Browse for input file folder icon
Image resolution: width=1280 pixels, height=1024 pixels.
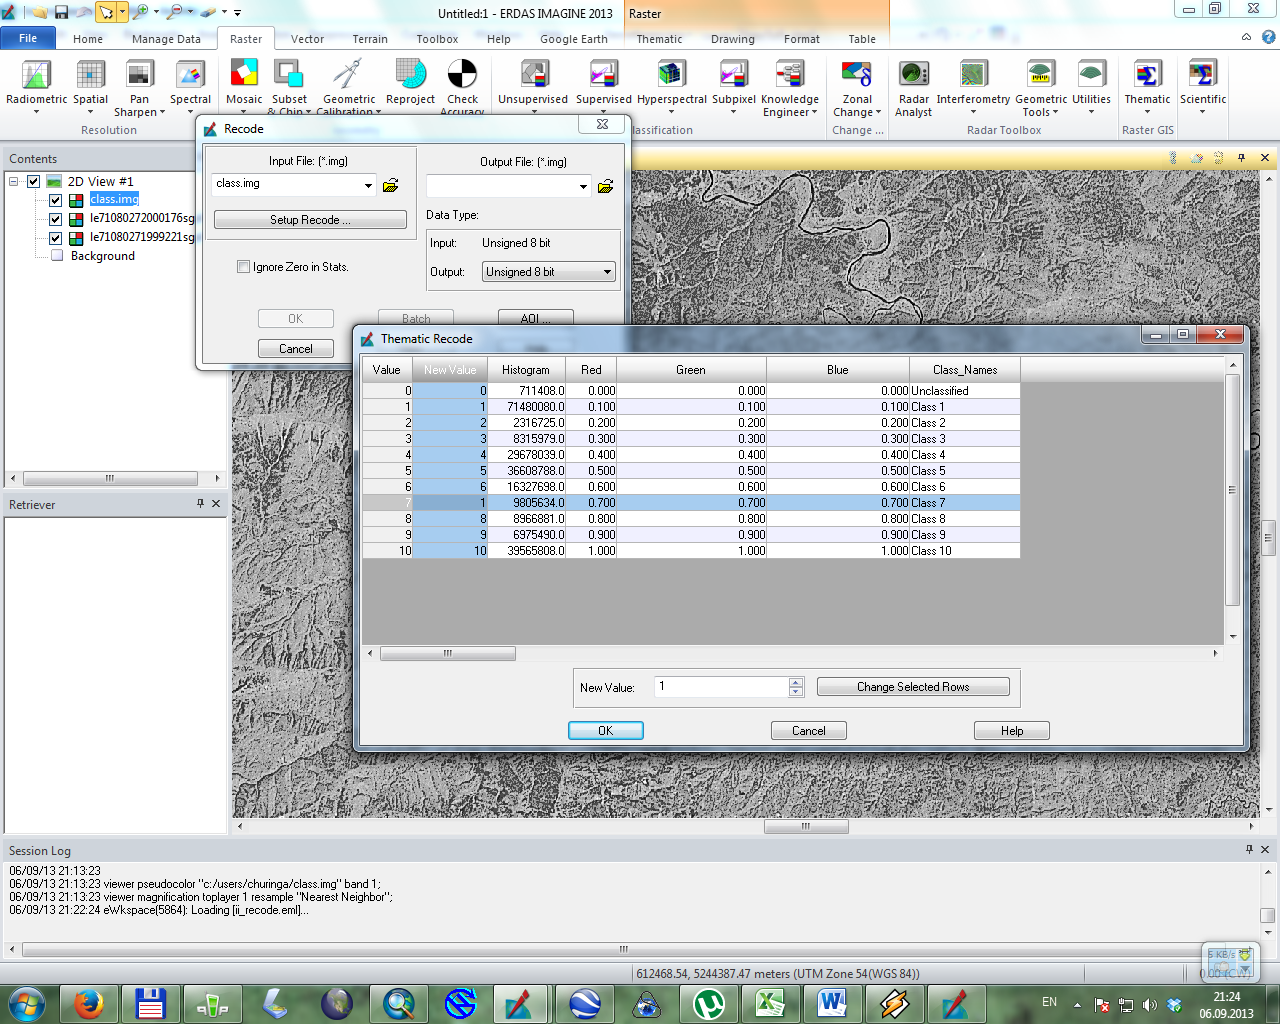click(x=391, y=185)
